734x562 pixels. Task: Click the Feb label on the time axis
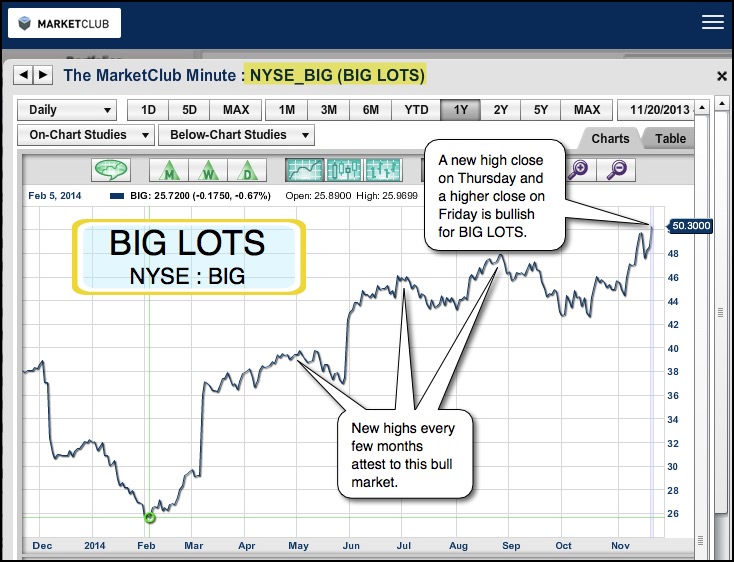pos(146,546)
